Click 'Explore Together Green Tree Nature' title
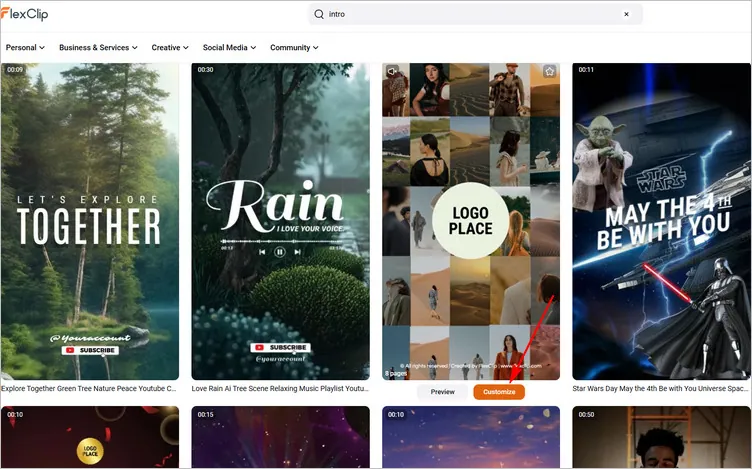This screenshot has width=752, height=469. point(89,388)
